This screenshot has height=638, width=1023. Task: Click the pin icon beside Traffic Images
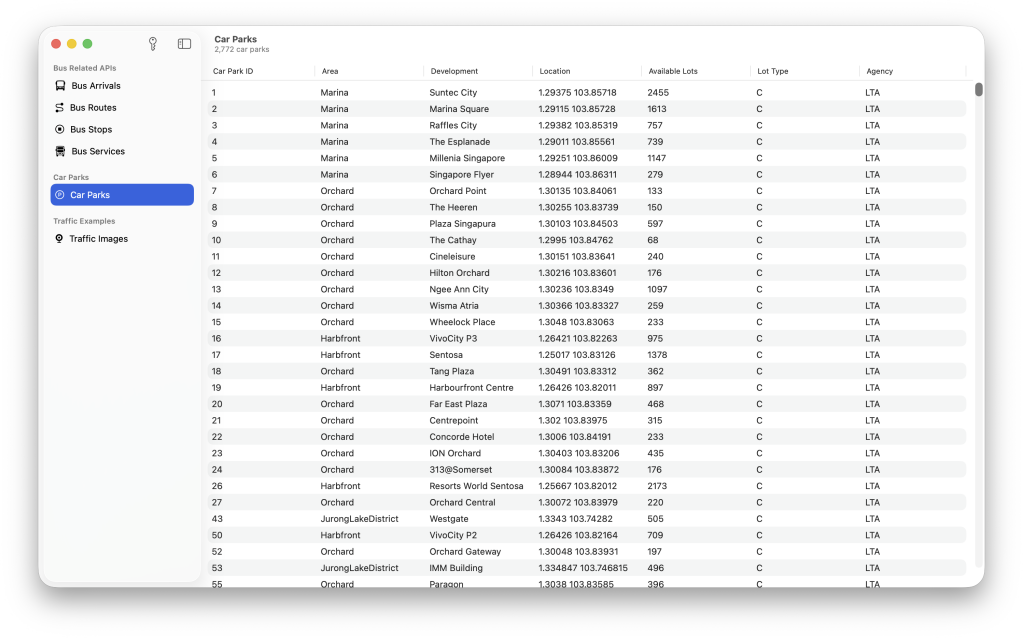(59, 239)
